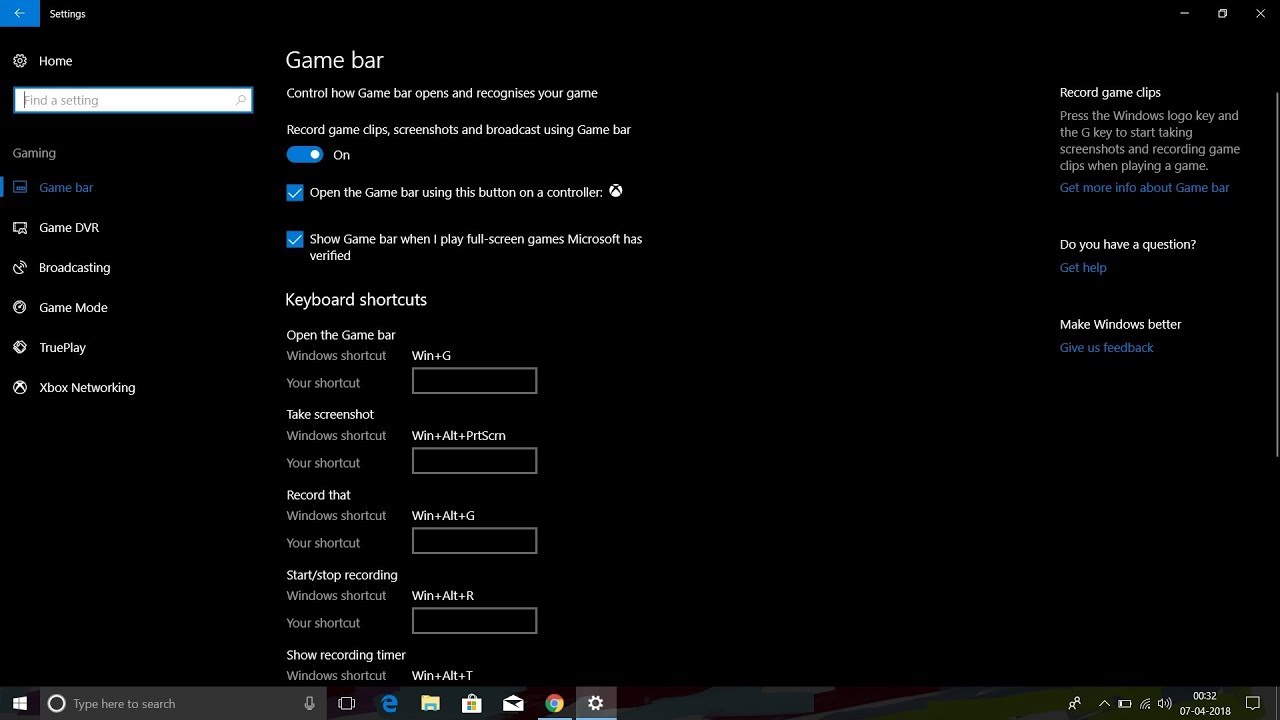Select Game Mode in the sidebar

73,307
